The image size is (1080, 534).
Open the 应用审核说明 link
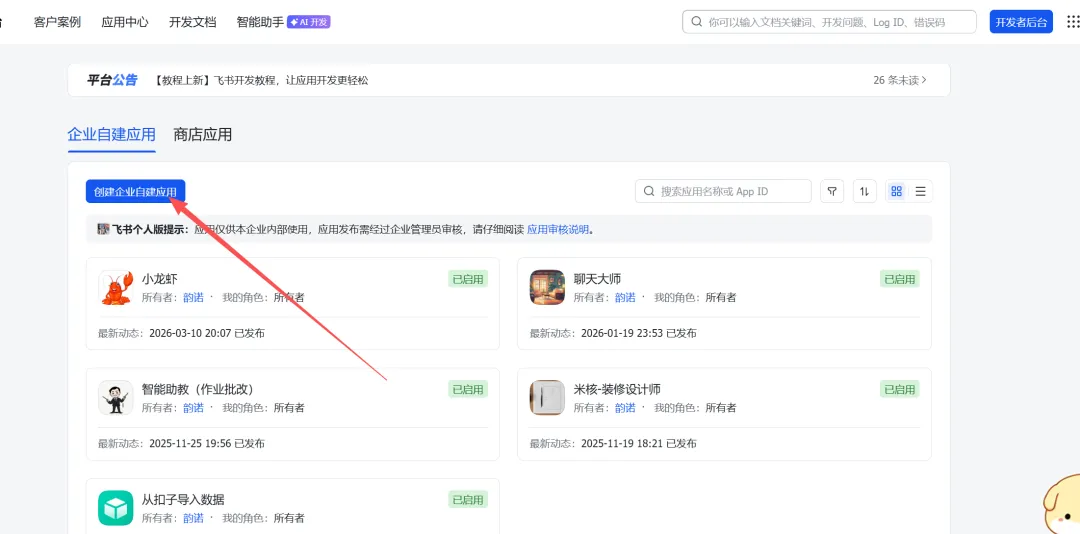[x=558, y=229]
